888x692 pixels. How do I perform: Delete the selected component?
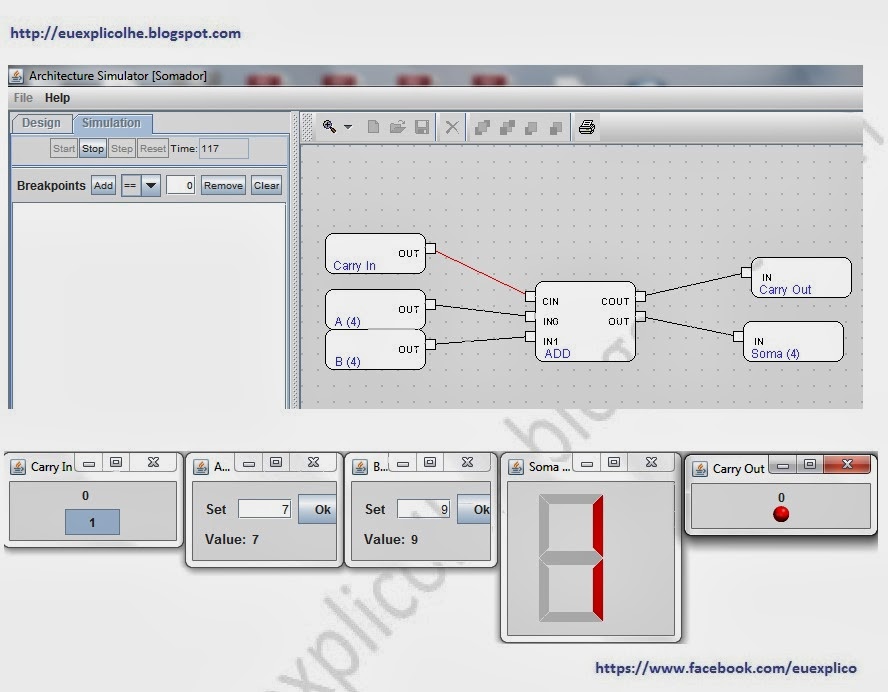point(451,126)
